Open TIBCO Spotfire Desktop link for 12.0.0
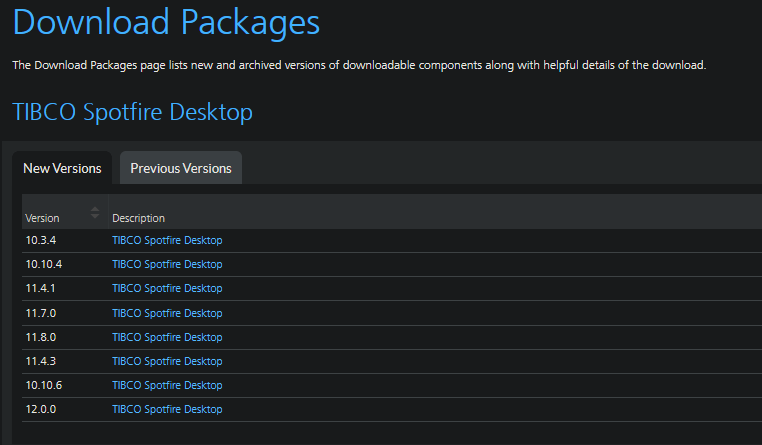762x445 pixels. click(167, 409)
